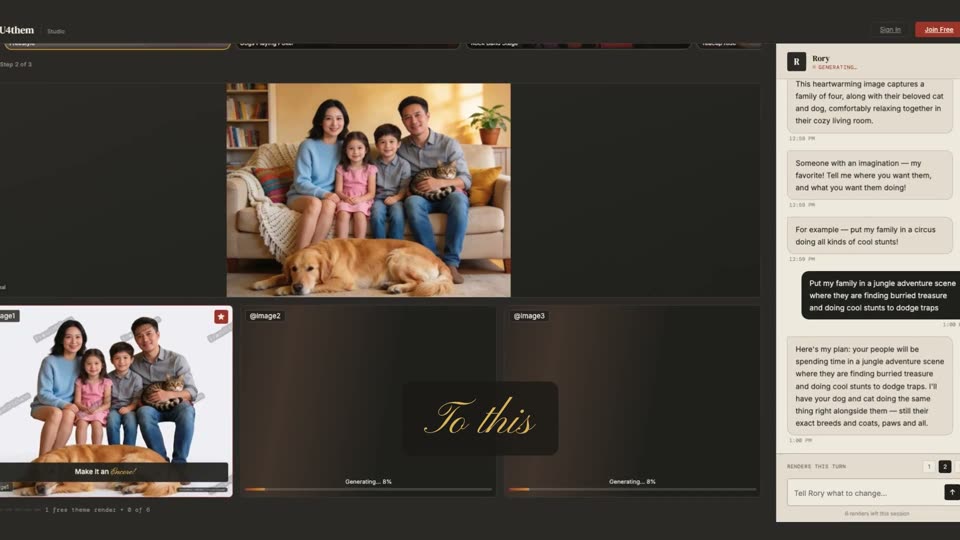
Task: Click the Sign In link
Action: (890, 29)
